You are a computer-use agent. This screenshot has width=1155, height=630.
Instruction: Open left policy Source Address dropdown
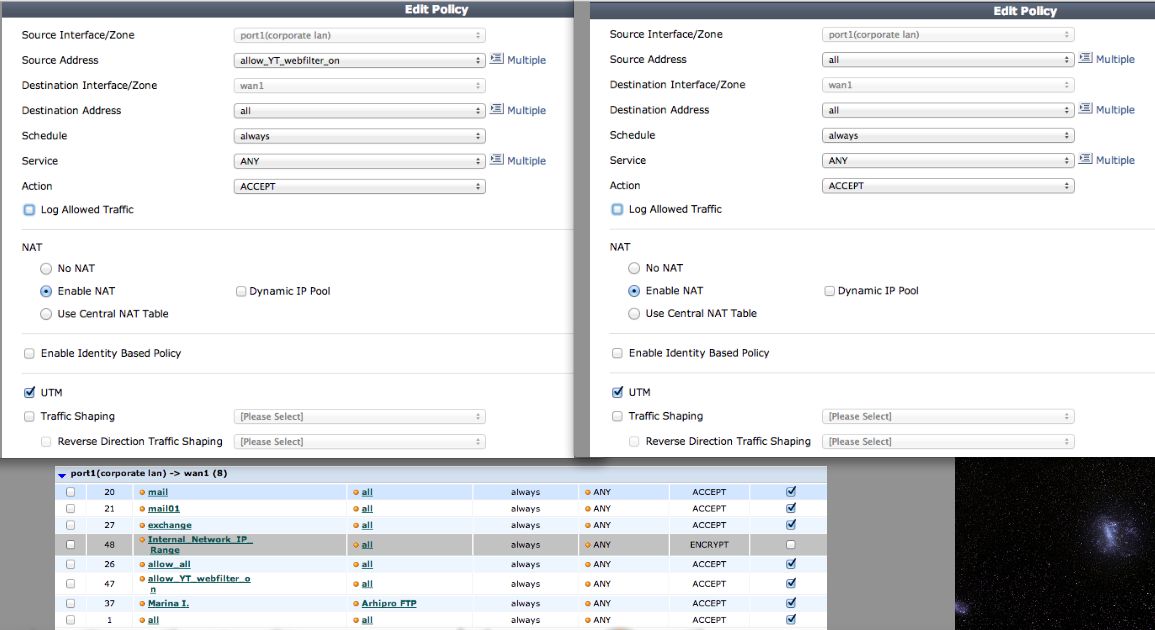point(359,60)
